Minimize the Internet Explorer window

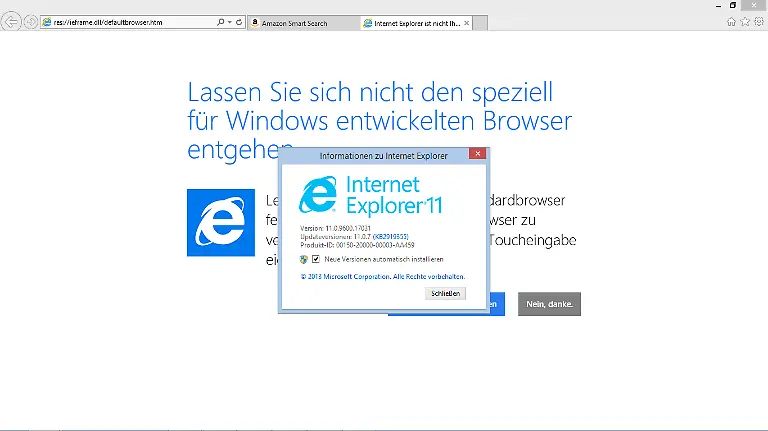[718, 6]
